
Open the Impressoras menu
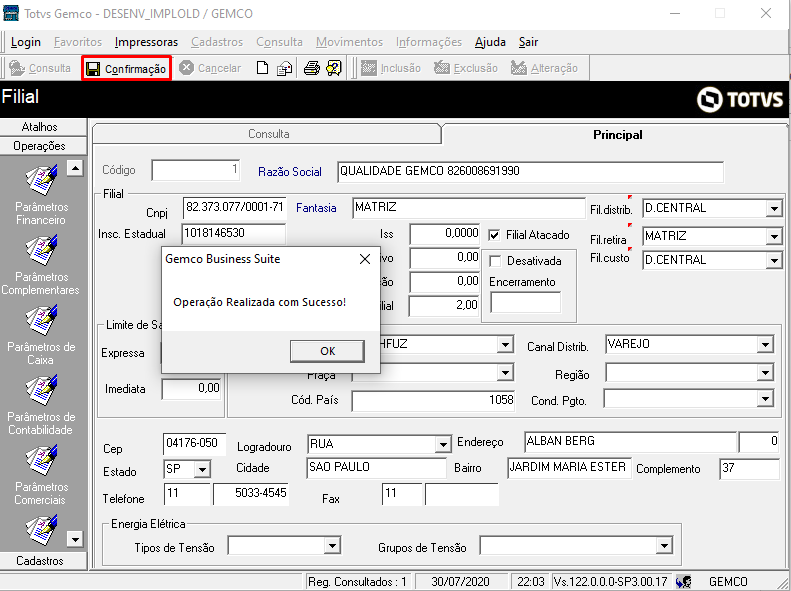click(146, 42)
